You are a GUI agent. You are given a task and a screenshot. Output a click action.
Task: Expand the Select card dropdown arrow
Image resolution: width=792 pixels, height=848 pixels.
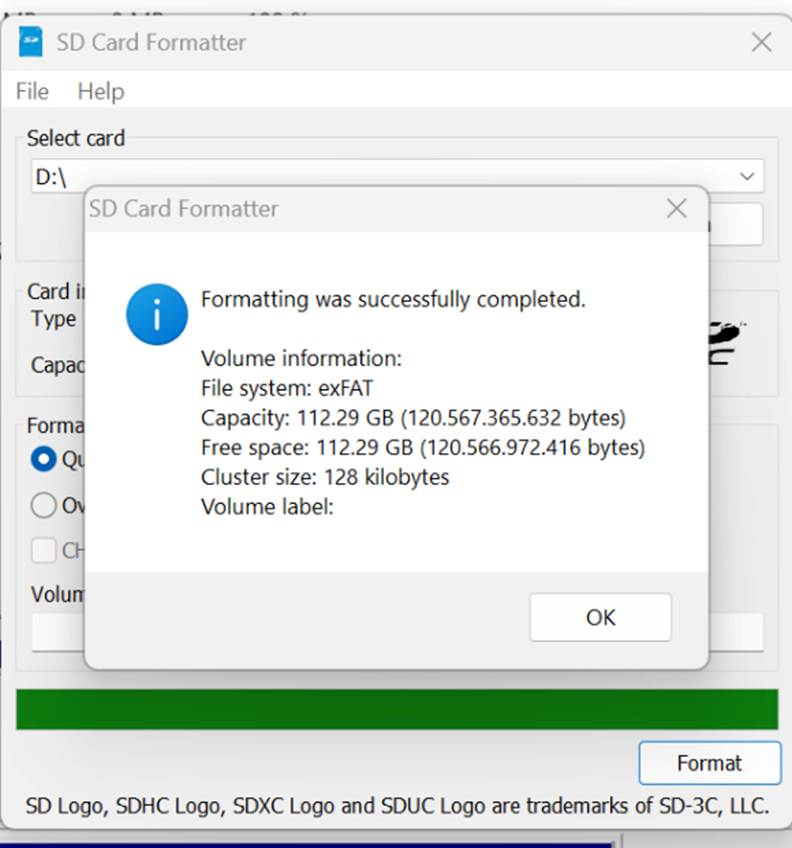point(746,177)
